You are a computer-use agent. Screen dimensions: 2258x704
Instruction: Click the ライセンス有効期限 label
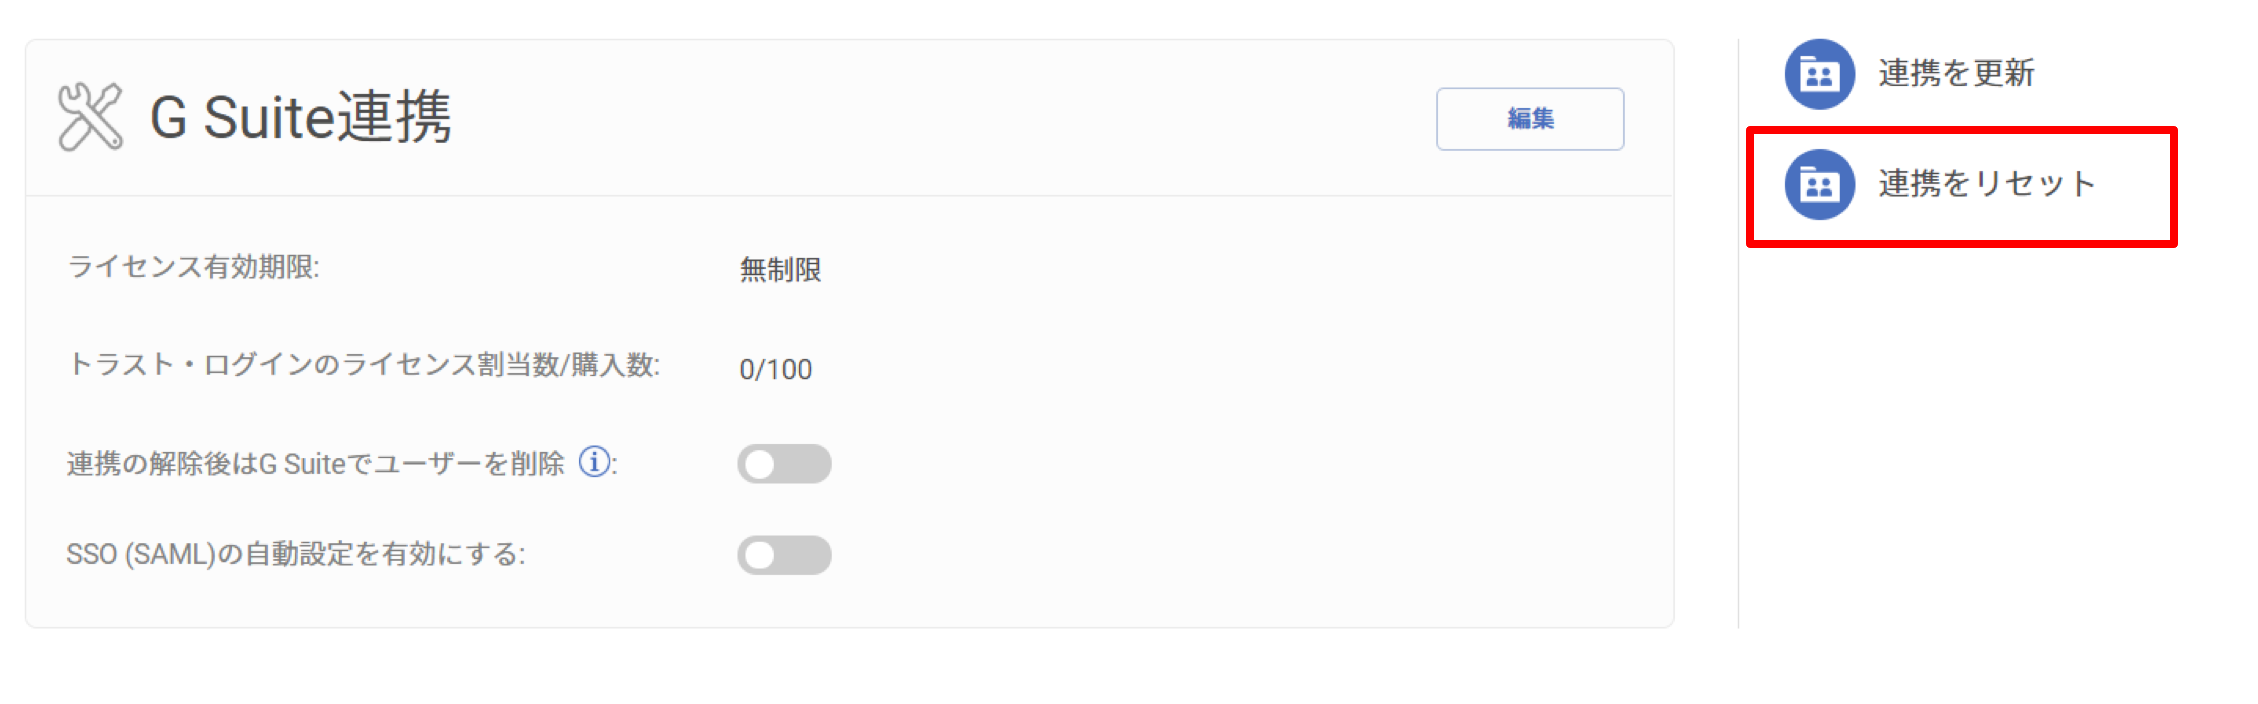click(193, 267)
